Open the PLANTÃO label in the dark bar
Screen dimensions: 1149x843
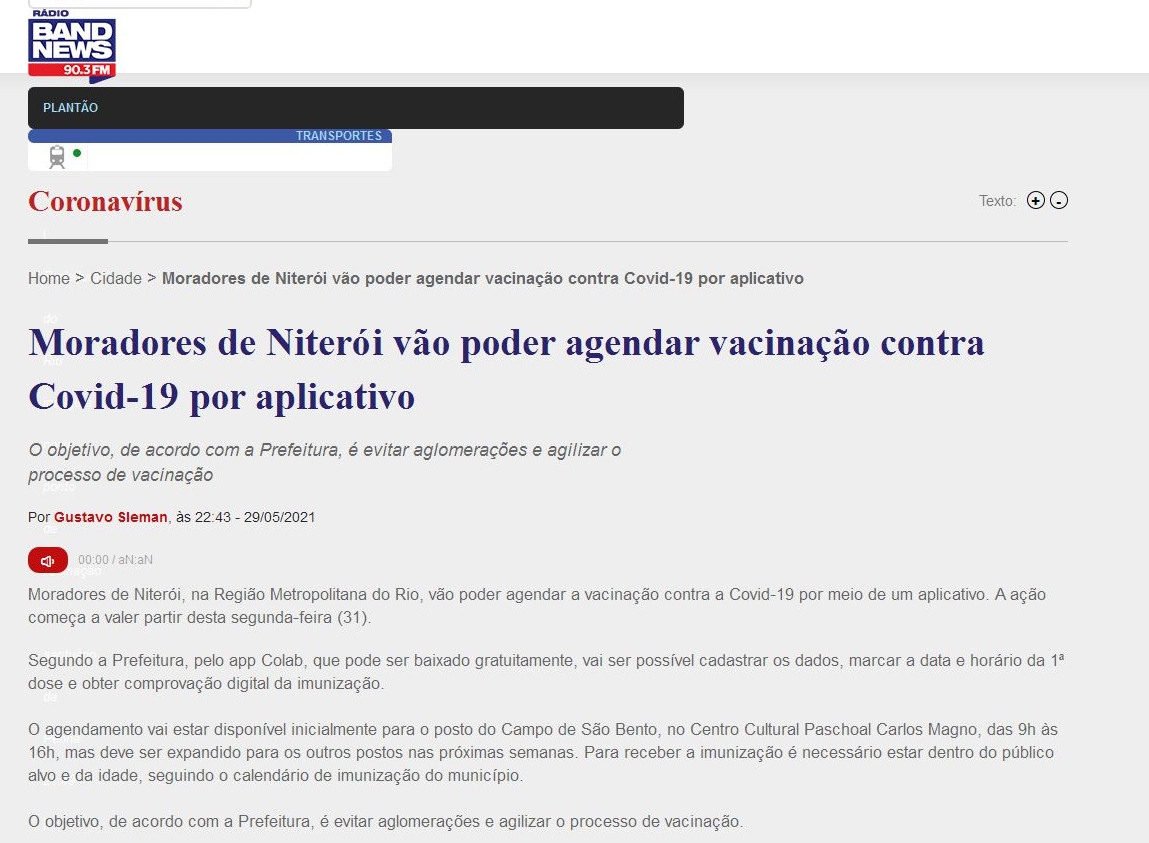pos(70,108)
